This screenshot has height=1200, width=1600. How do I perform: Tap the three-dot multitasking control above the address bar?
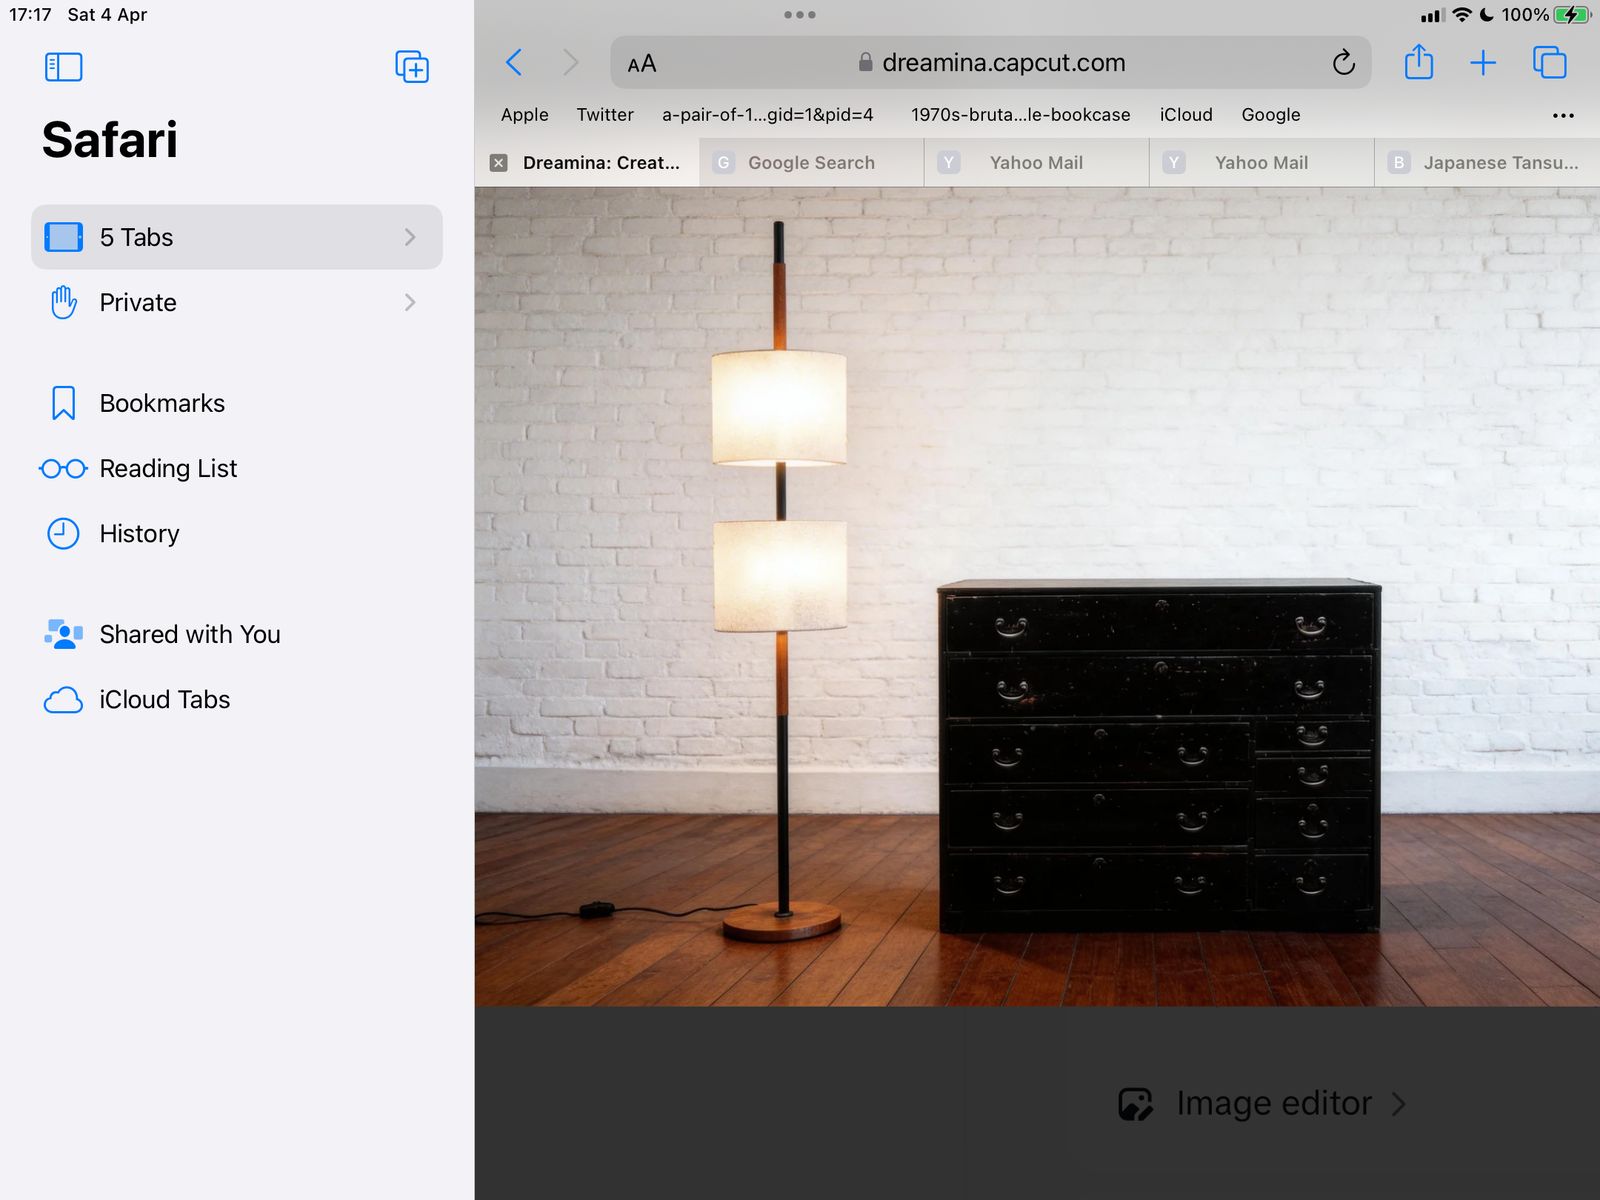coord(800,15)
